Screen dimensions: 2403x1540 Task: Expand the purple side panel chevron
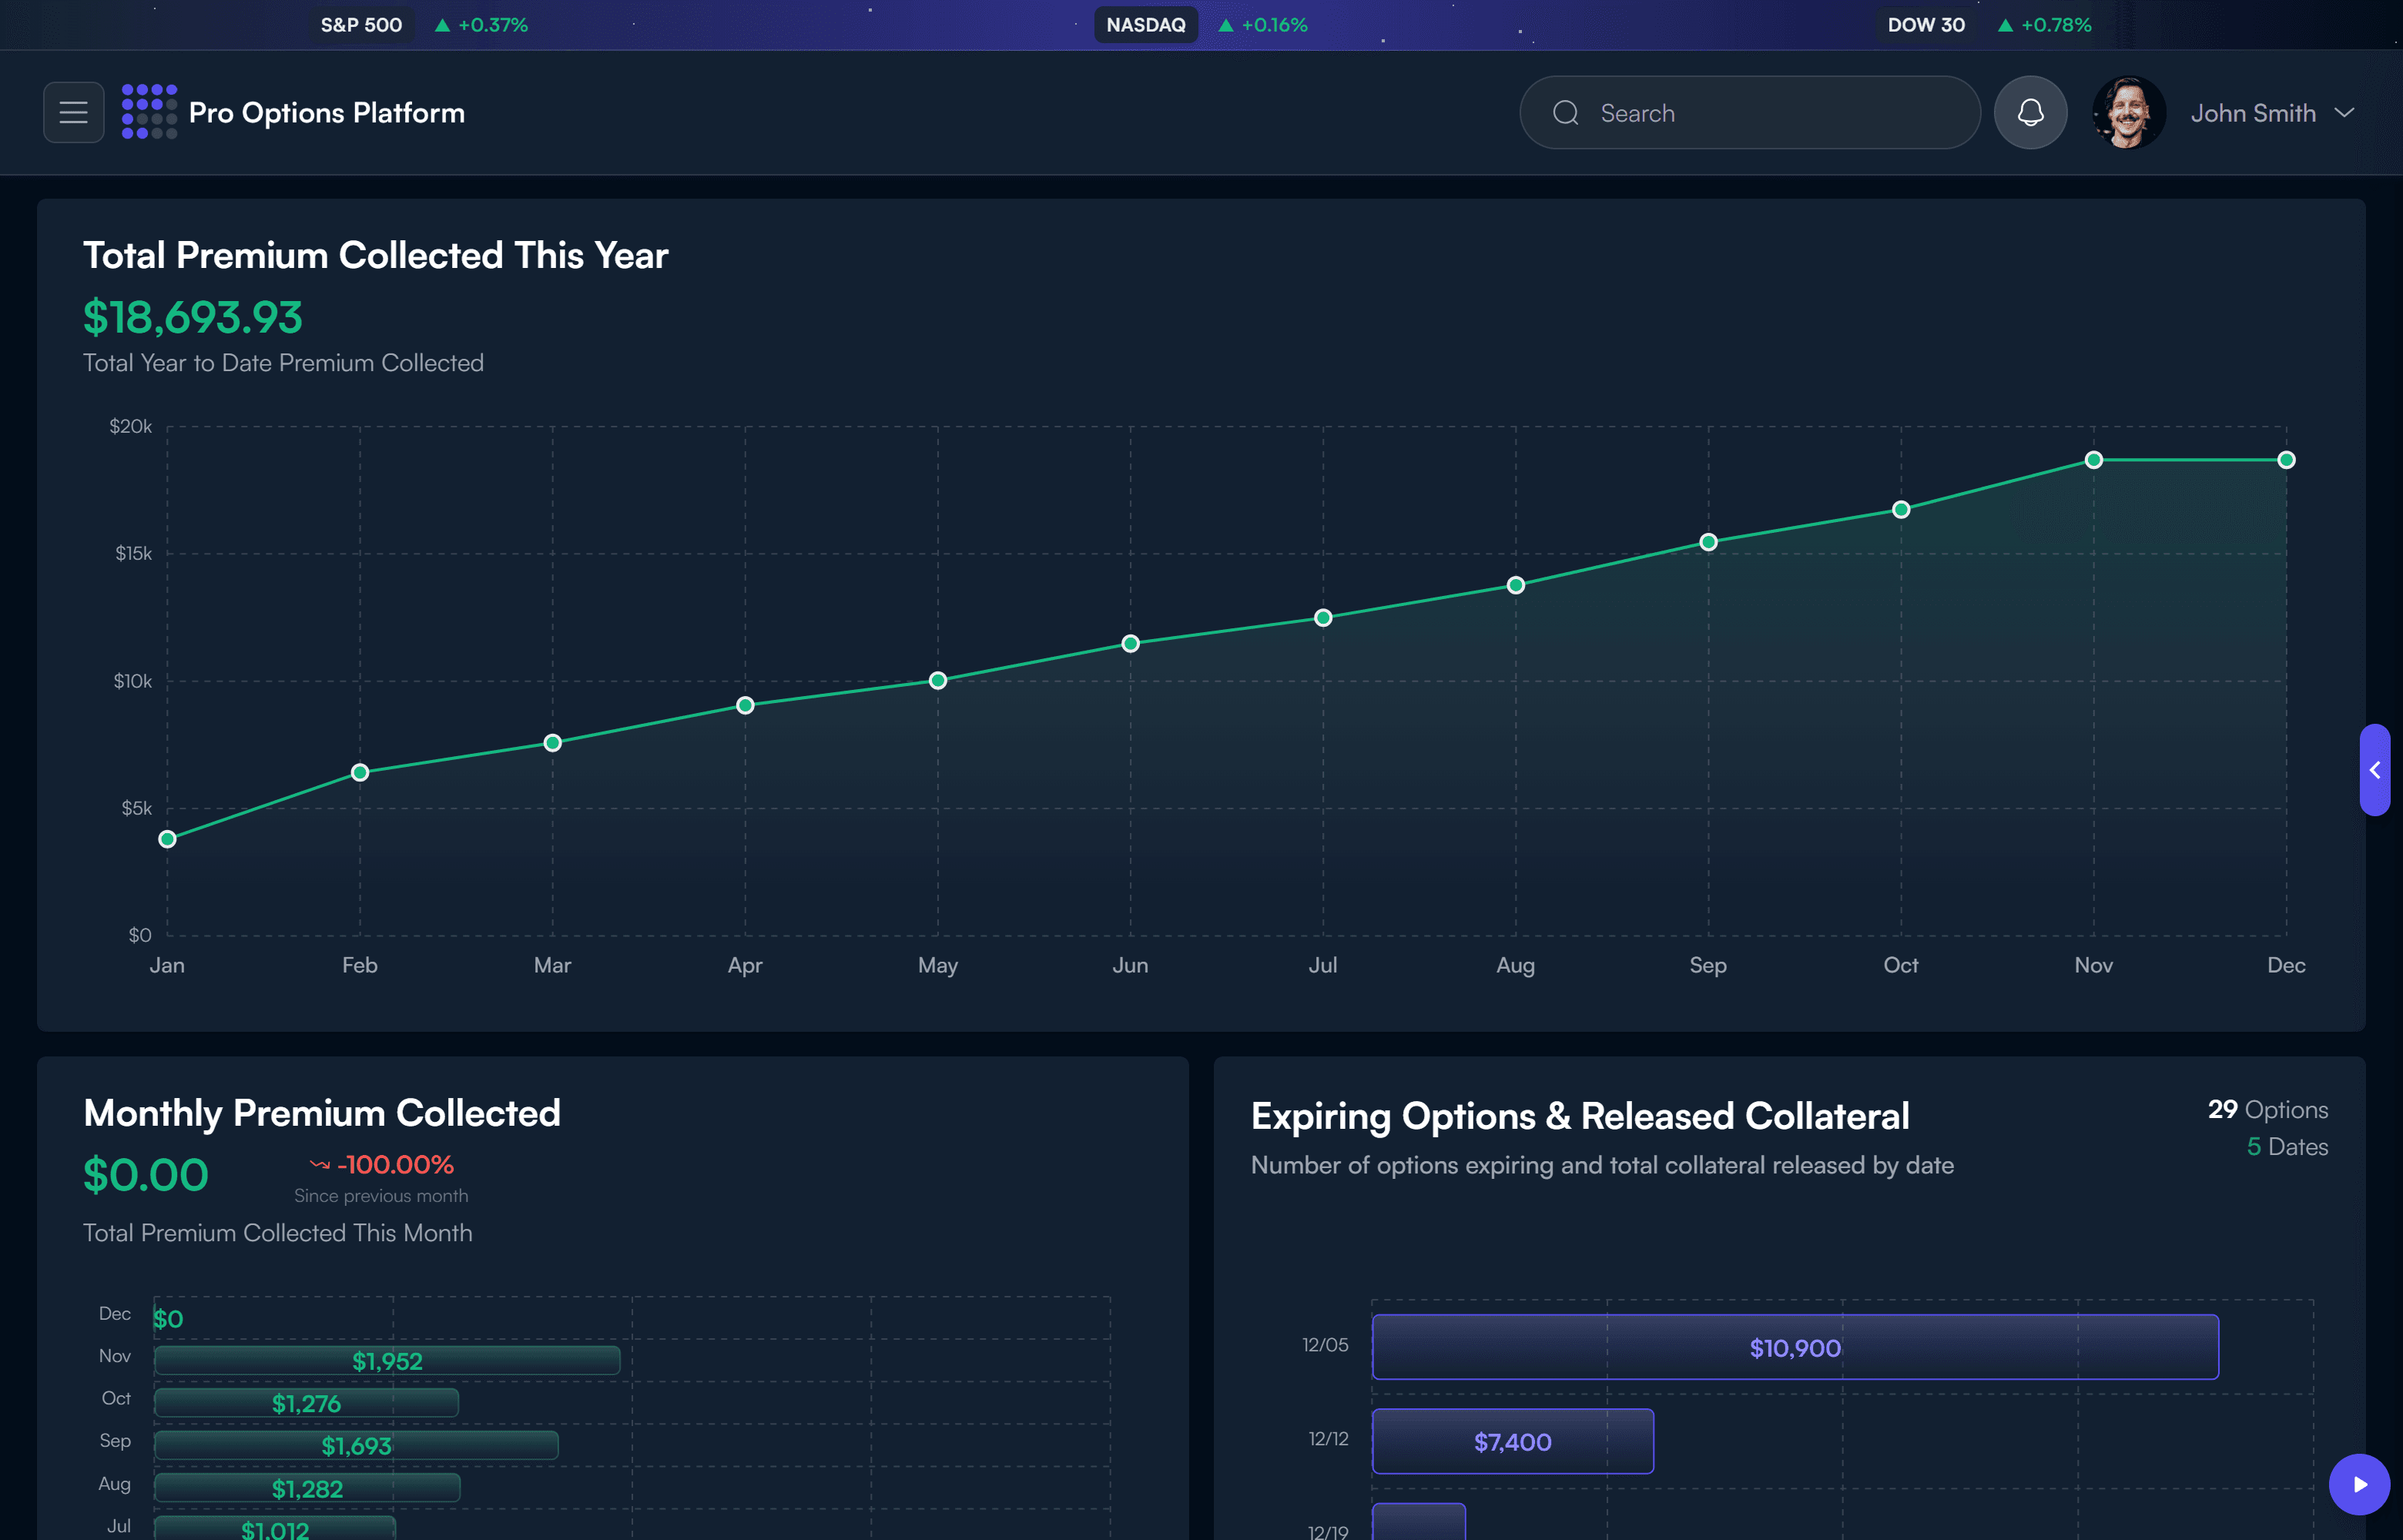point(2374,770)
